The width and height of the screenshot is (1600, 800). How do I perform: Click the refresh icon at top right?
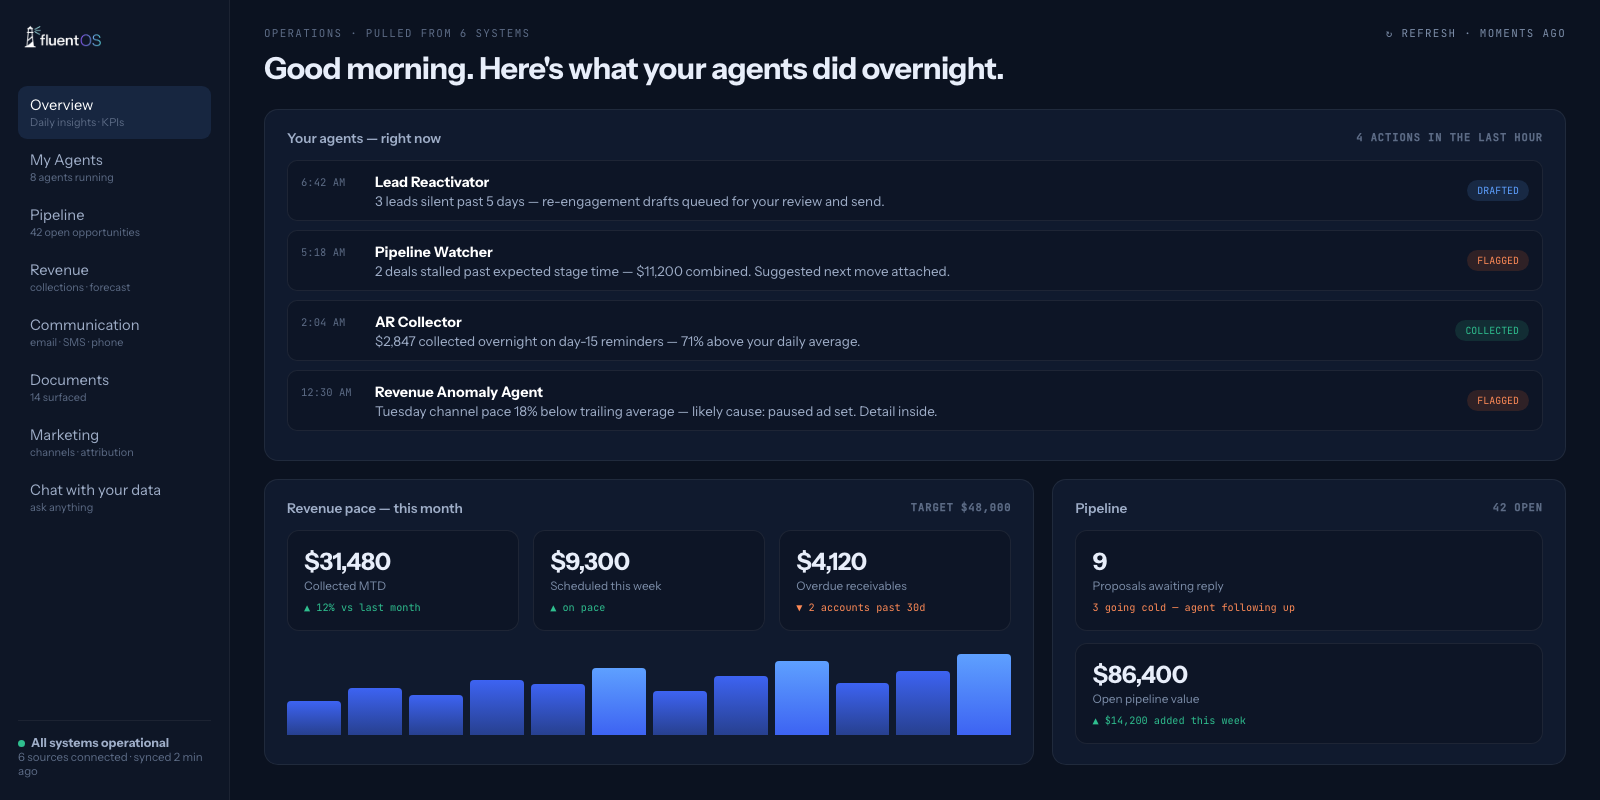point(1389,34)
